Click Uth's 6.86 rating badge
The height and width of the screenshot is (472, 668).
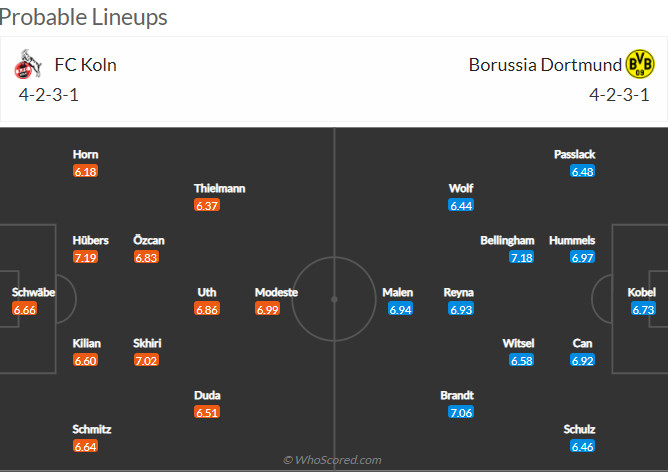click(207, 310)
